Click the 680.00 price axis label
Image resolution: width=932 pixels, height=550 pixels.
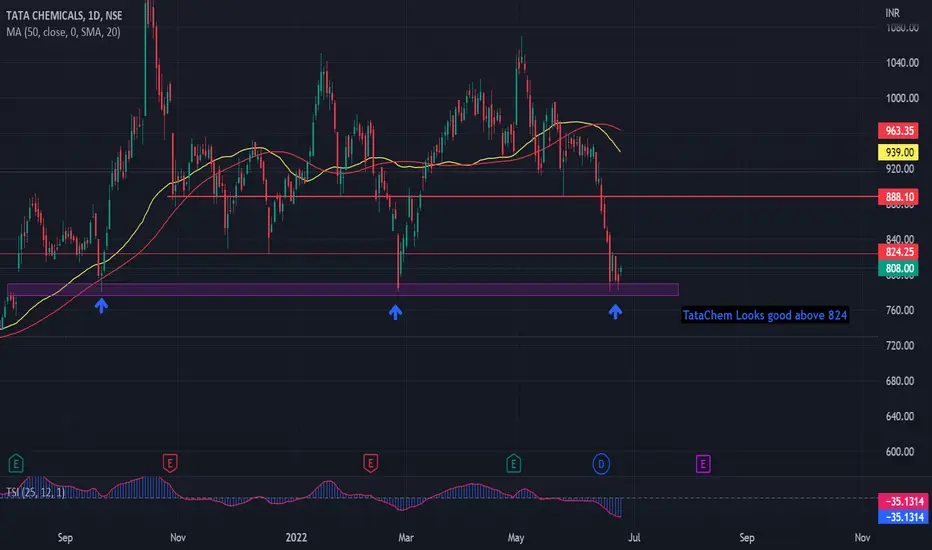[902, 381]
